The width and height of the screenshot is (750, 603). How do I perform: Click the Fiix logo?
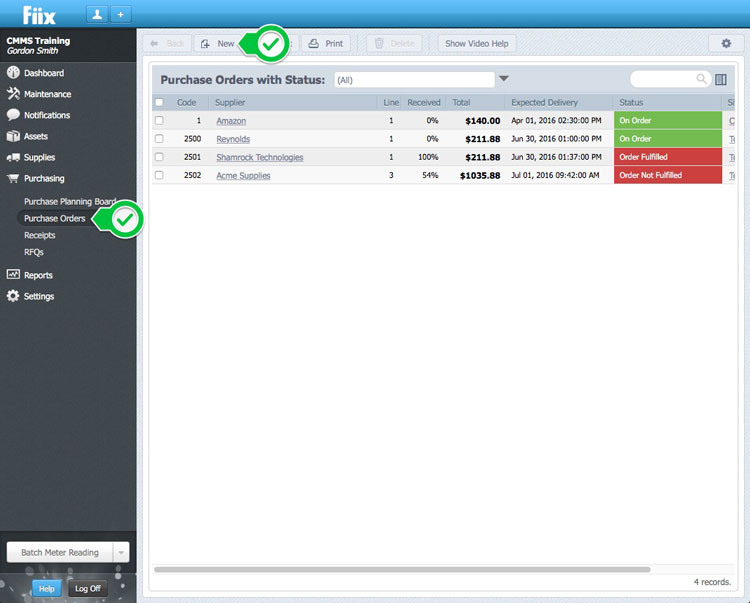pos(39,15)
